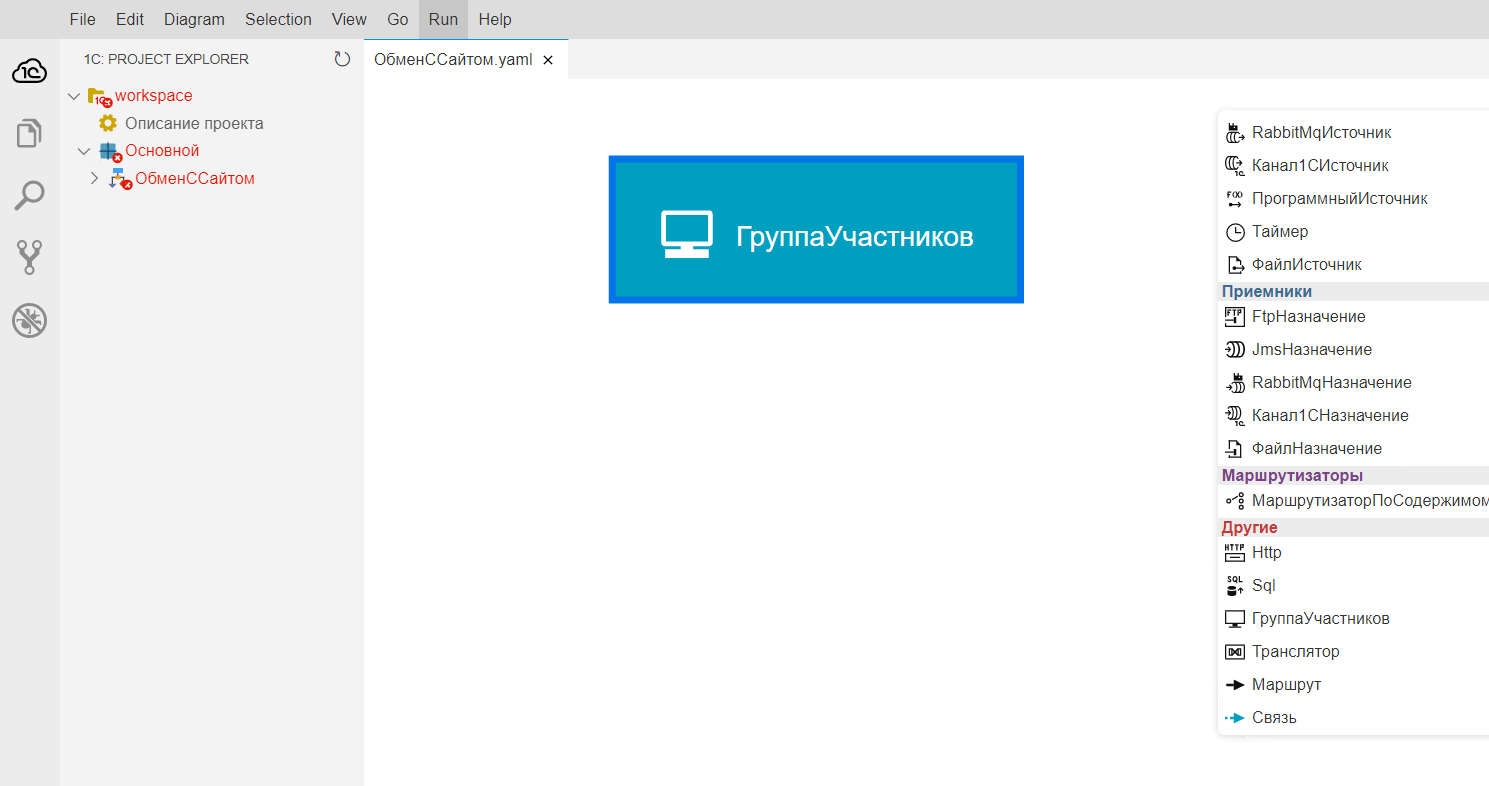Click the ФайлИсточник label in palette
Screen dimensions: 1489x786
pyautogui.click(x=1307, y=264)
